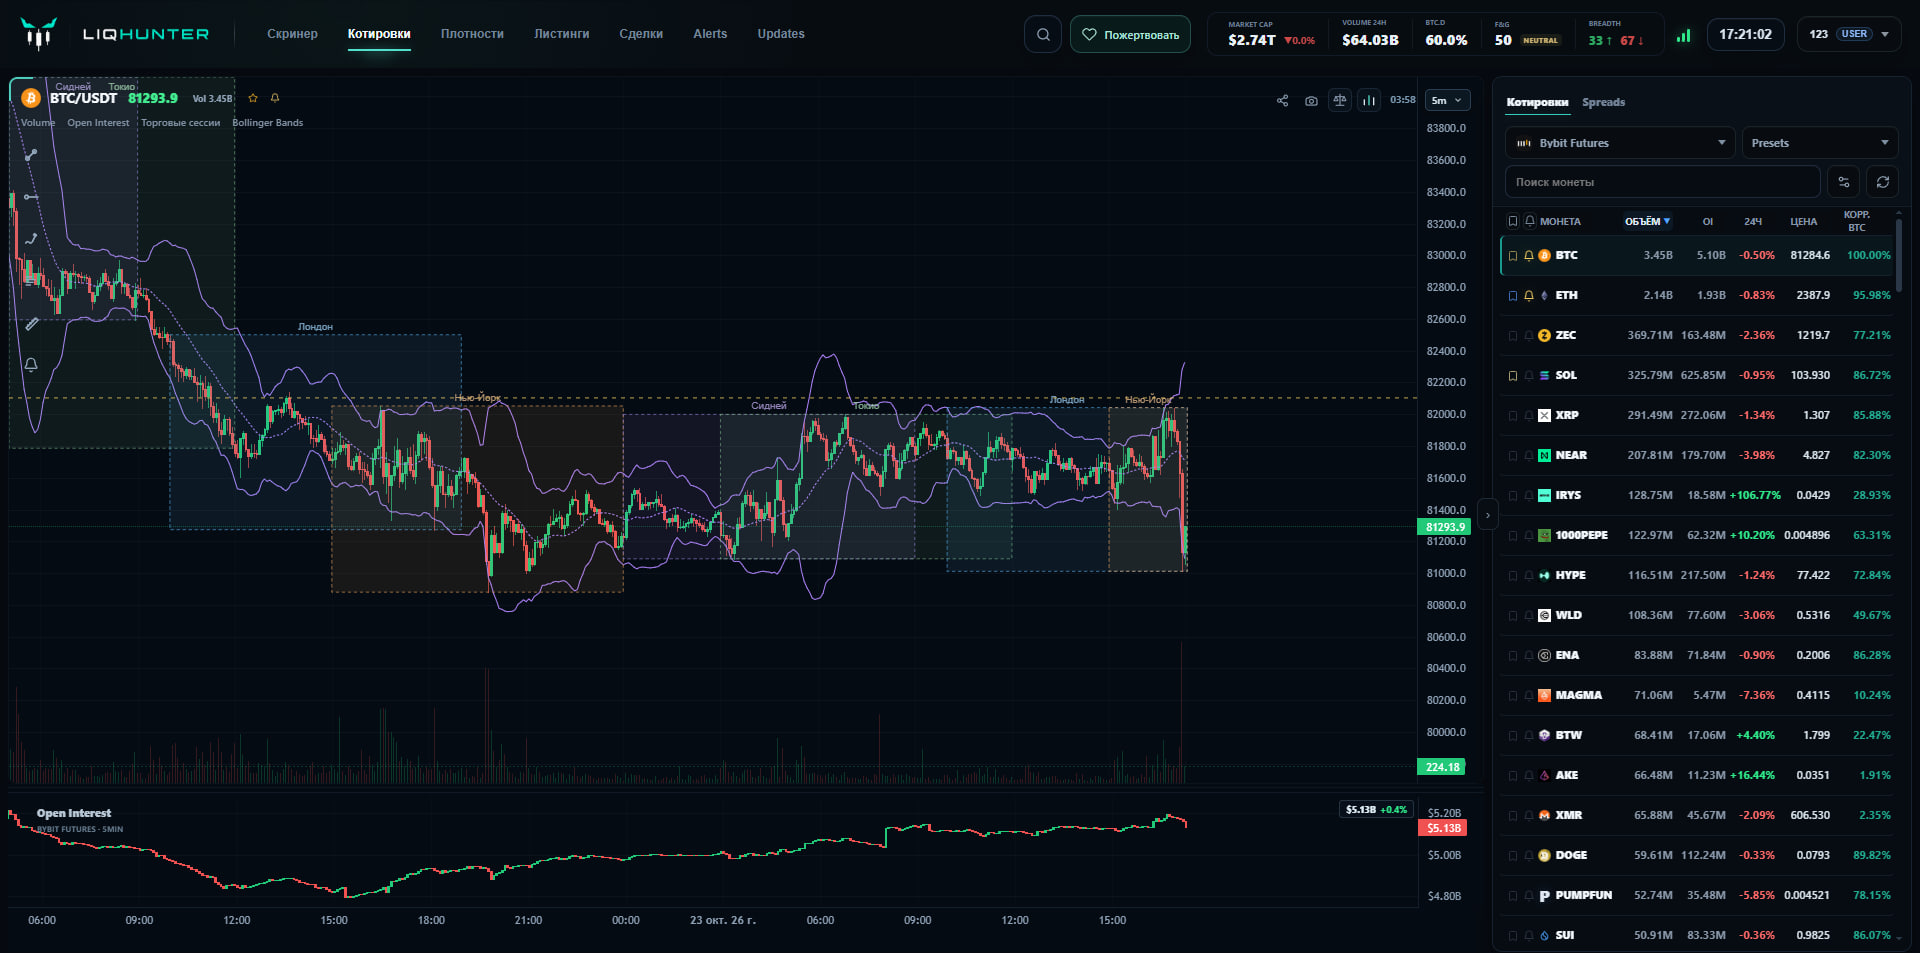The height and width of the screenshot is (953, 1920).
Task: Toggle the bell filter in the table header
Action: tap(1529, 221)
